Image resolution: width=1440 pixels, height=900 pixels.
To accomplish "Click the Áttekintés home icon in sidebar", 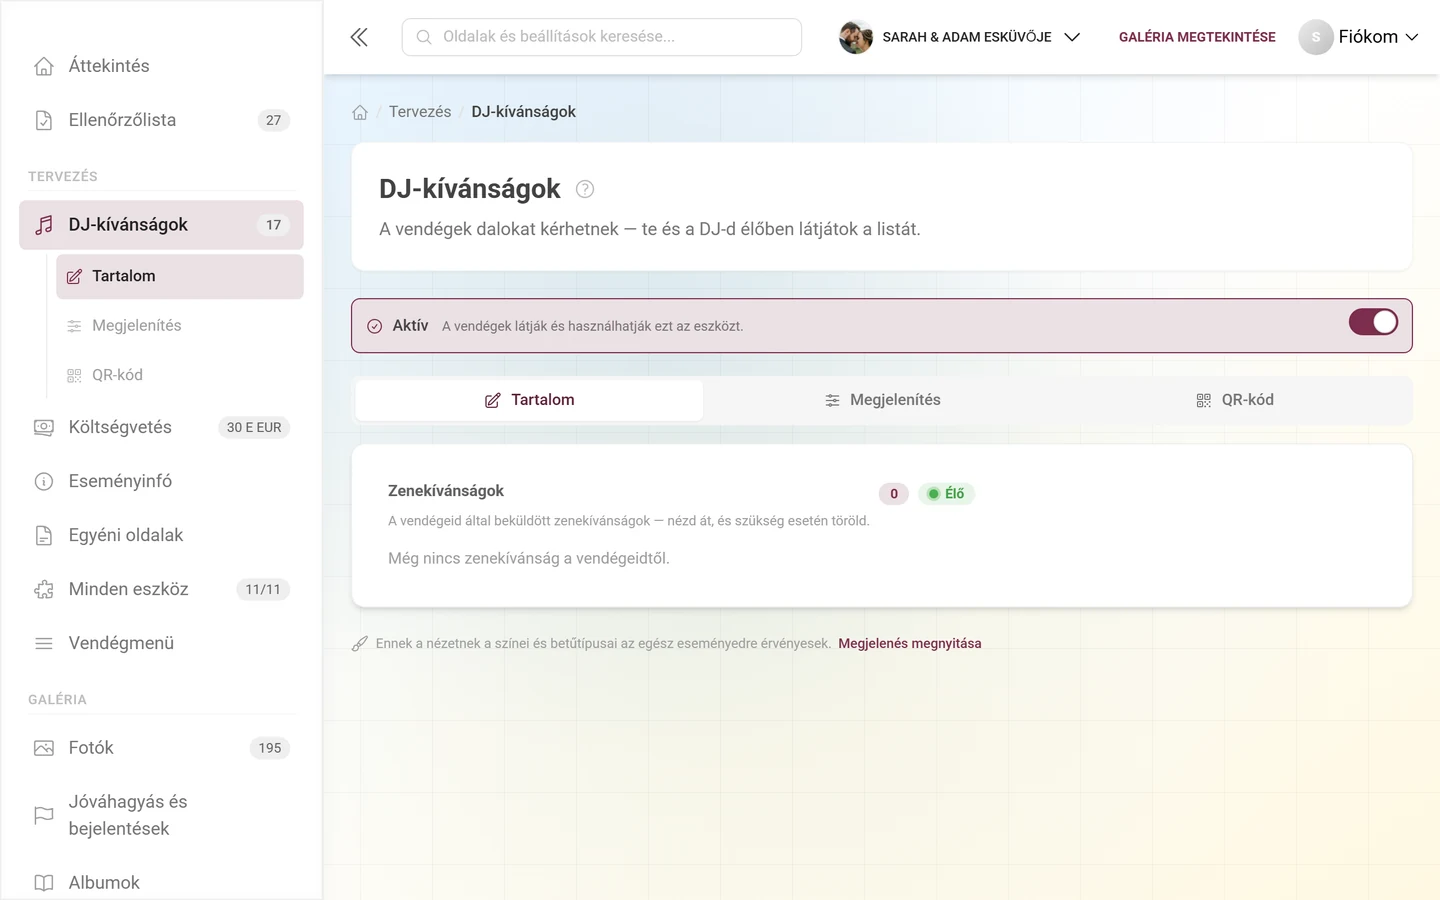I will (44, 66).
